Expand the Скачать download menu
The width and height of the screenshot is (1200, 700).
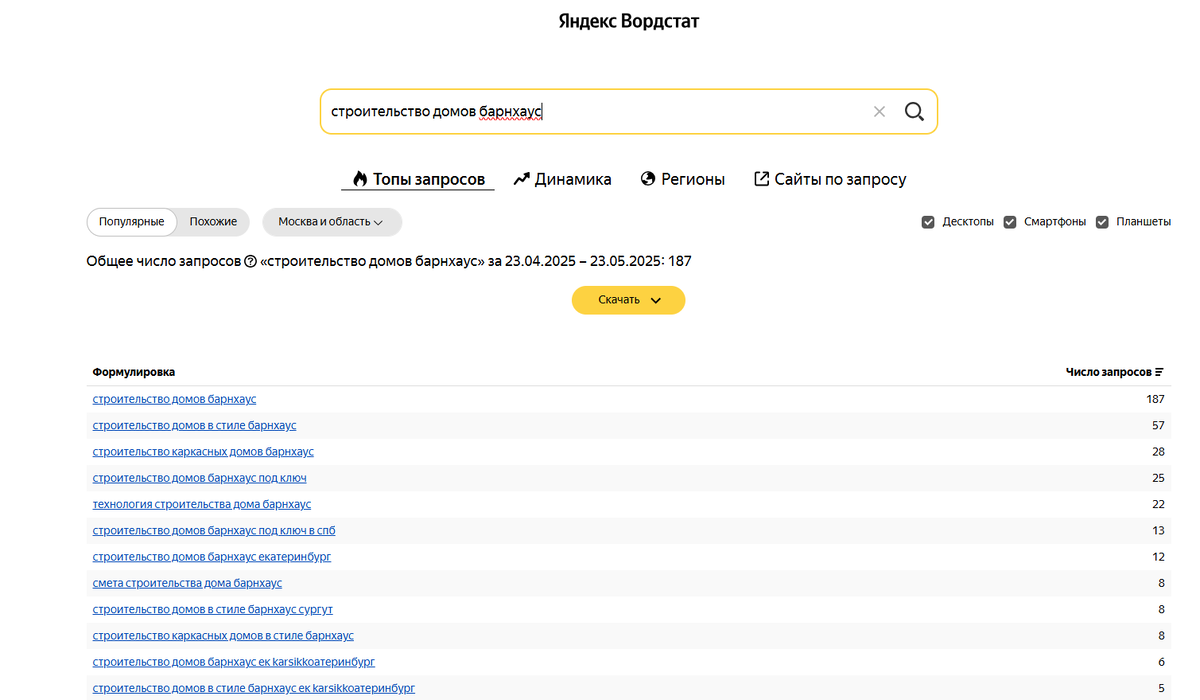[x=628, y=300]
